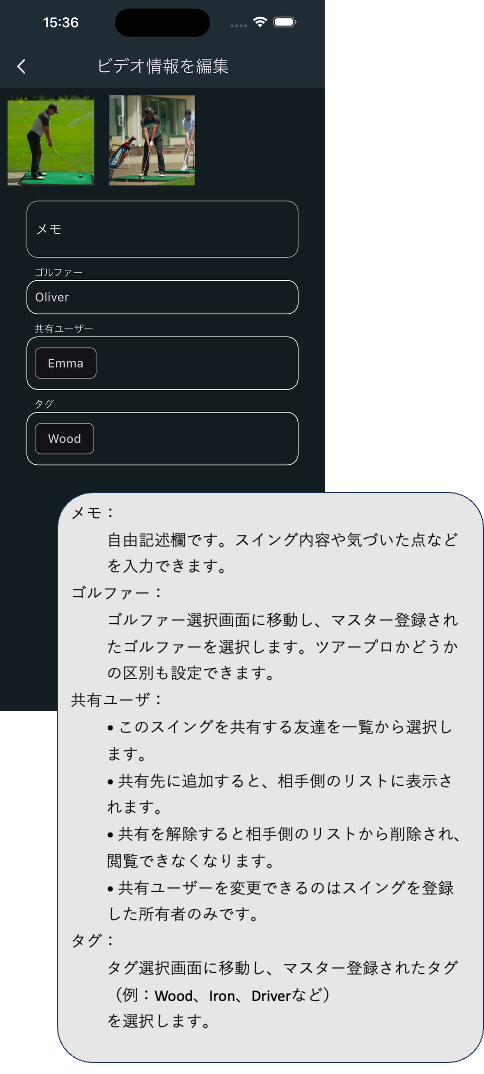Tap the back arrow icon
This screenshot has width=484, height=1074.
21,66
